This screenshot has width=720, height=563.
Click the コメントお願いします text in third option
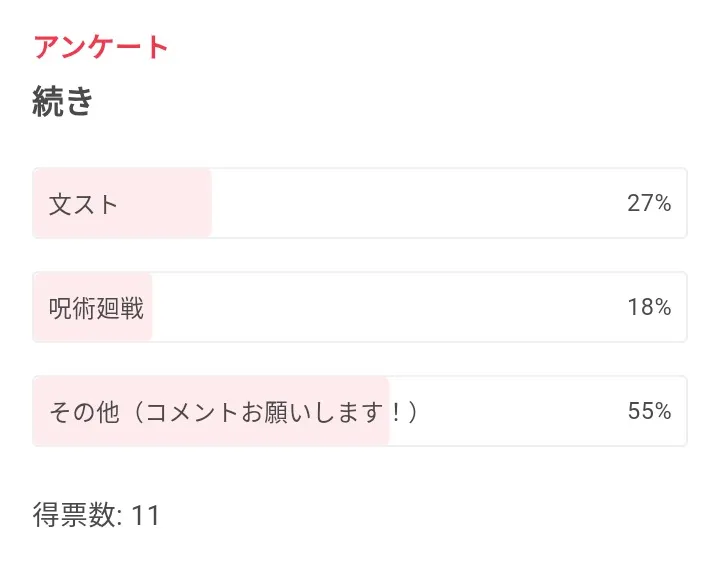[x=265, y=412]
